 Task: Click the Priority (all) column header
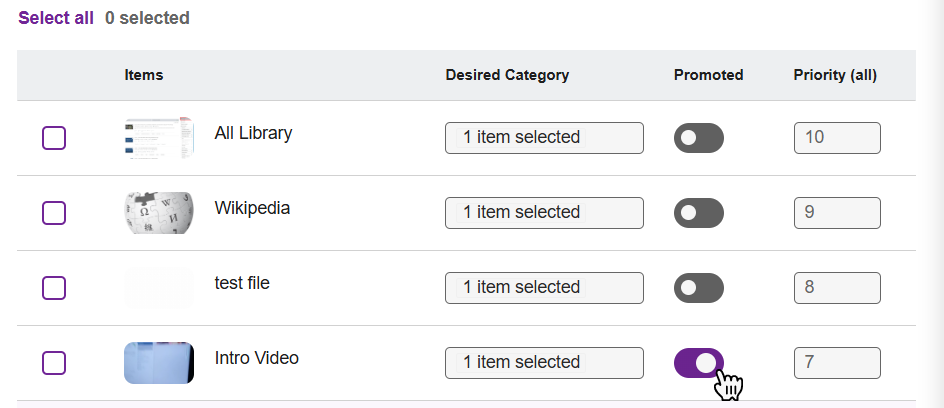[835, 75]
